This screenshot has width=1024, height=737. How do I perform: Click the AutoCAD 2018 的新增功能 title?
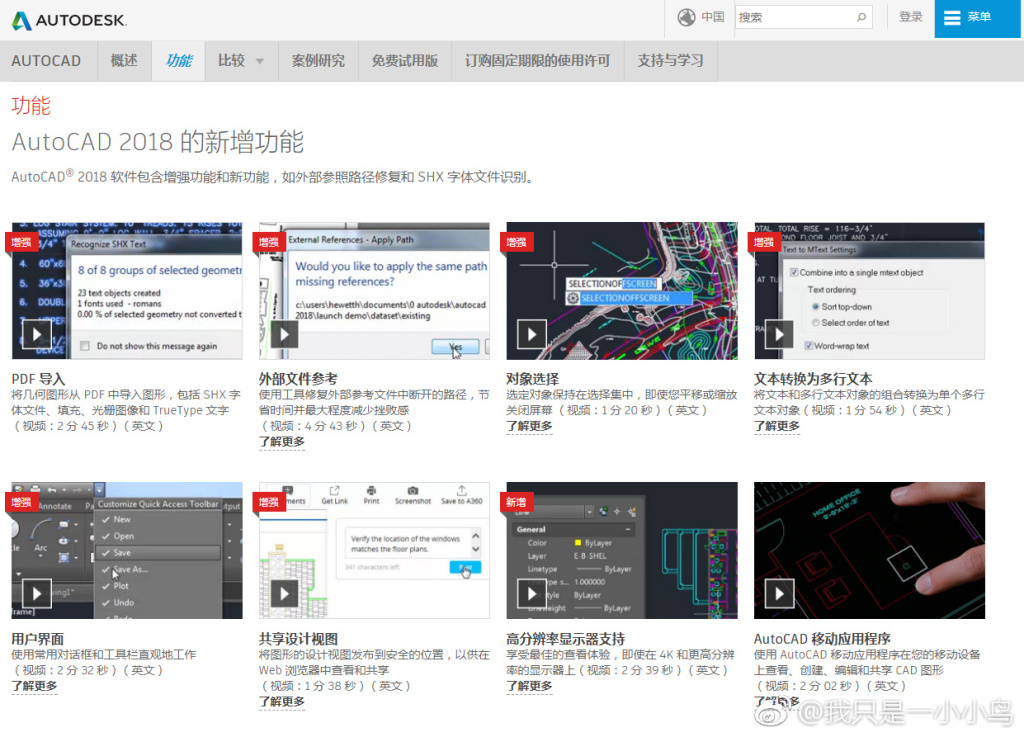158,142
